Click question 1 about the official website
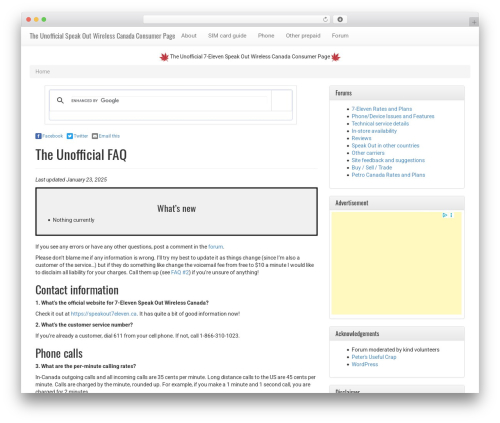Screen dimensions: 500x423 (122, 303)
